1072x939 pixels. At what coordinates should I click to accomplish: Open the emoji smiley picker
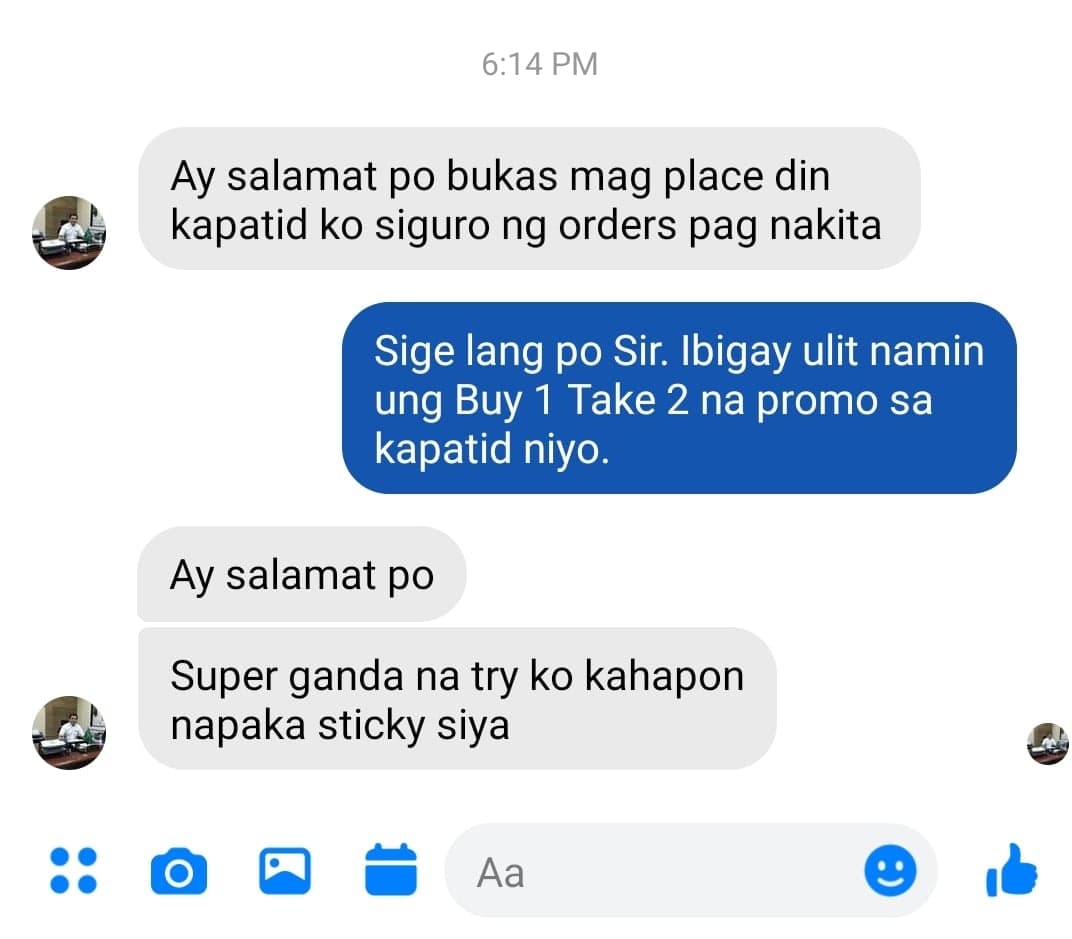click(x=890, y=871)
